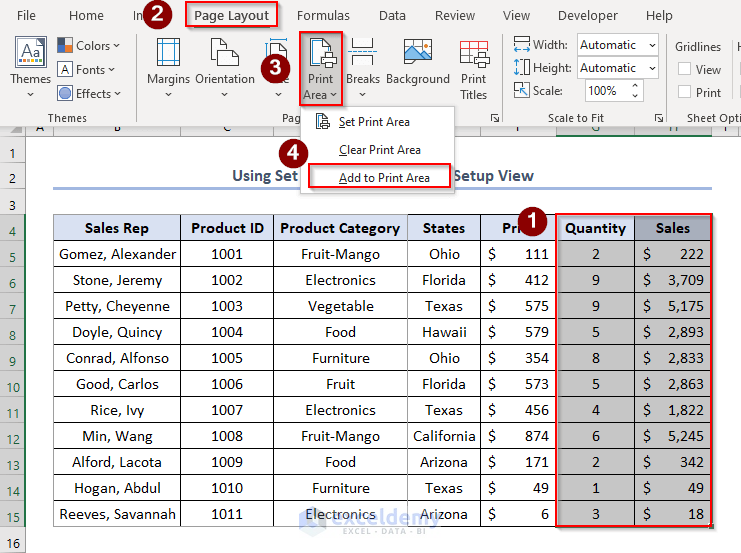Click the States header cell
Image resolution: width=741 pixels, height=553 pixels.
(444, 228)
